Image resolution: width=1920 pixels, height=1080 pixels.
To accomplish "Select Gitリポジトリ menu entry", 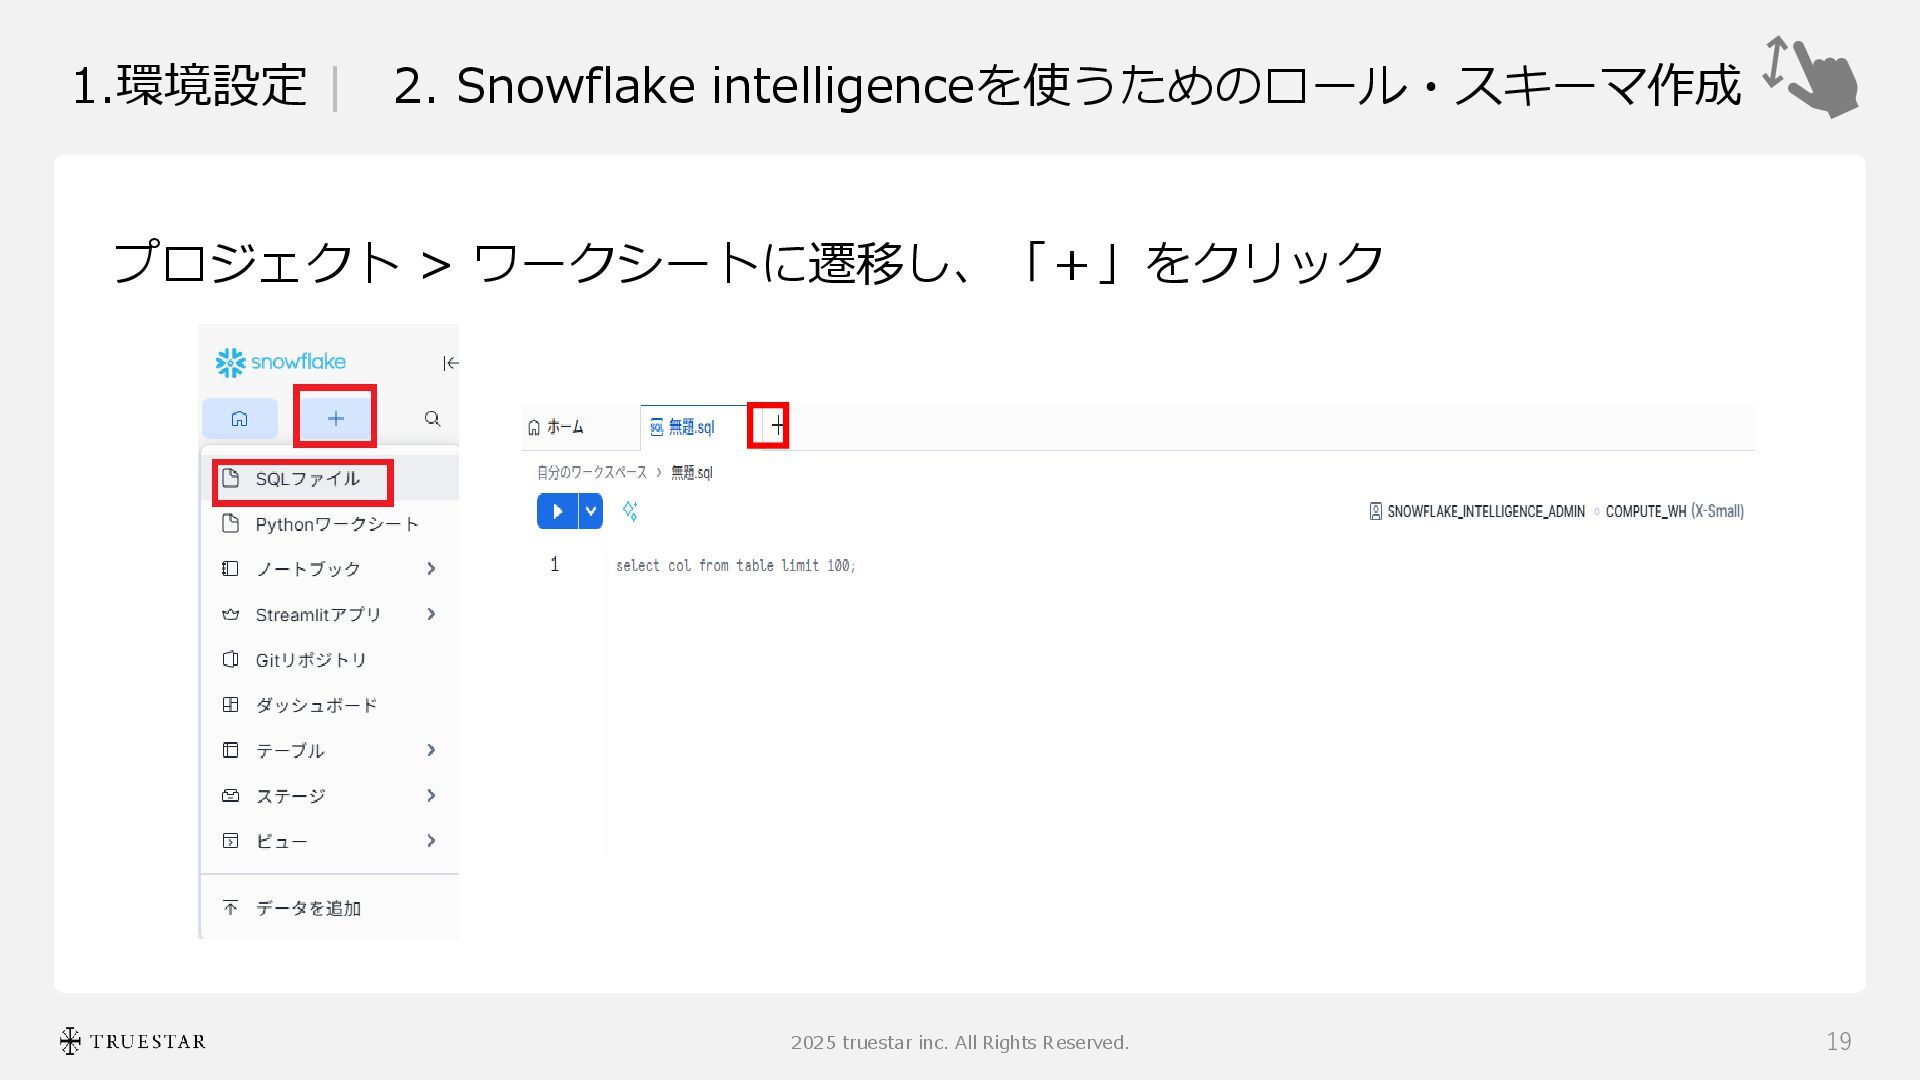I will 311,660.
